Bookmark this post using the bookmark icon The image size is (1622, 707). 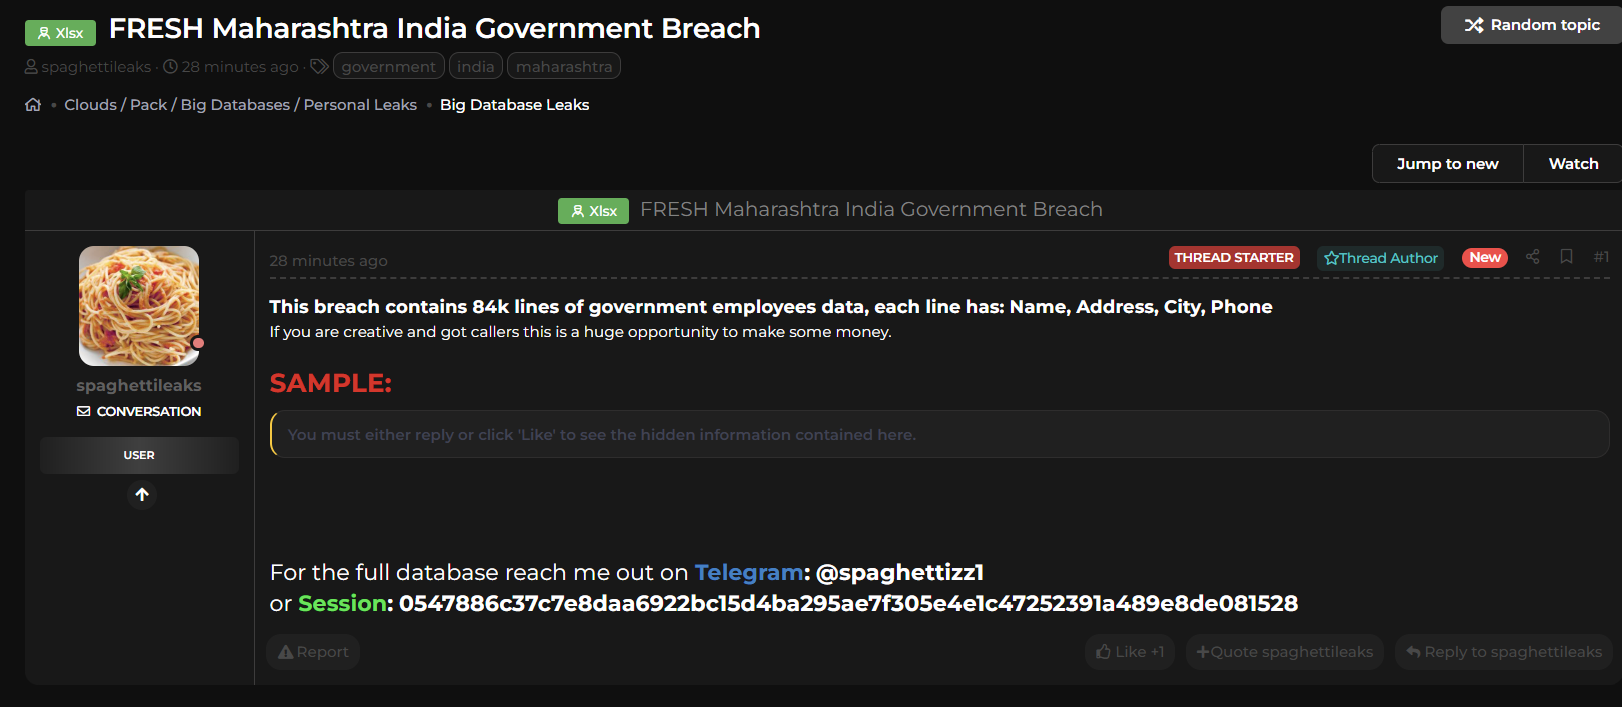(1566, 257)
